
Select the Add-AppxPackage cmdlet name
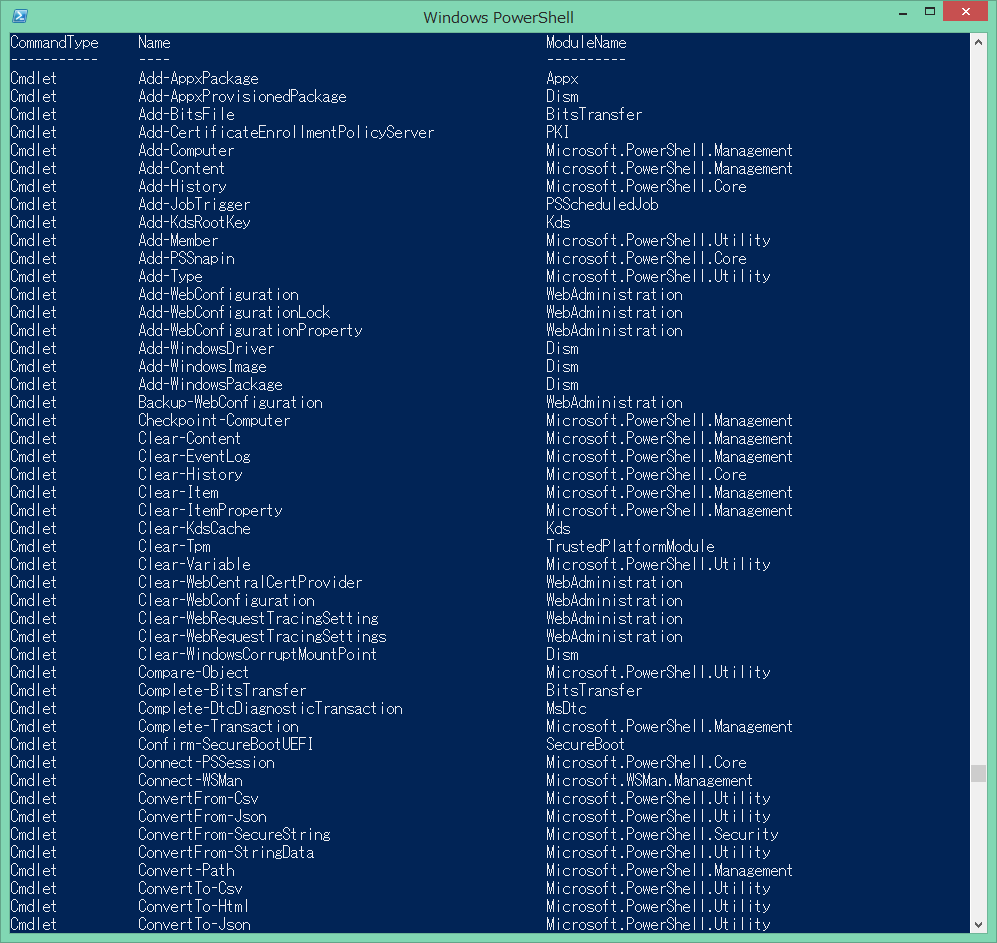(198, 78)
